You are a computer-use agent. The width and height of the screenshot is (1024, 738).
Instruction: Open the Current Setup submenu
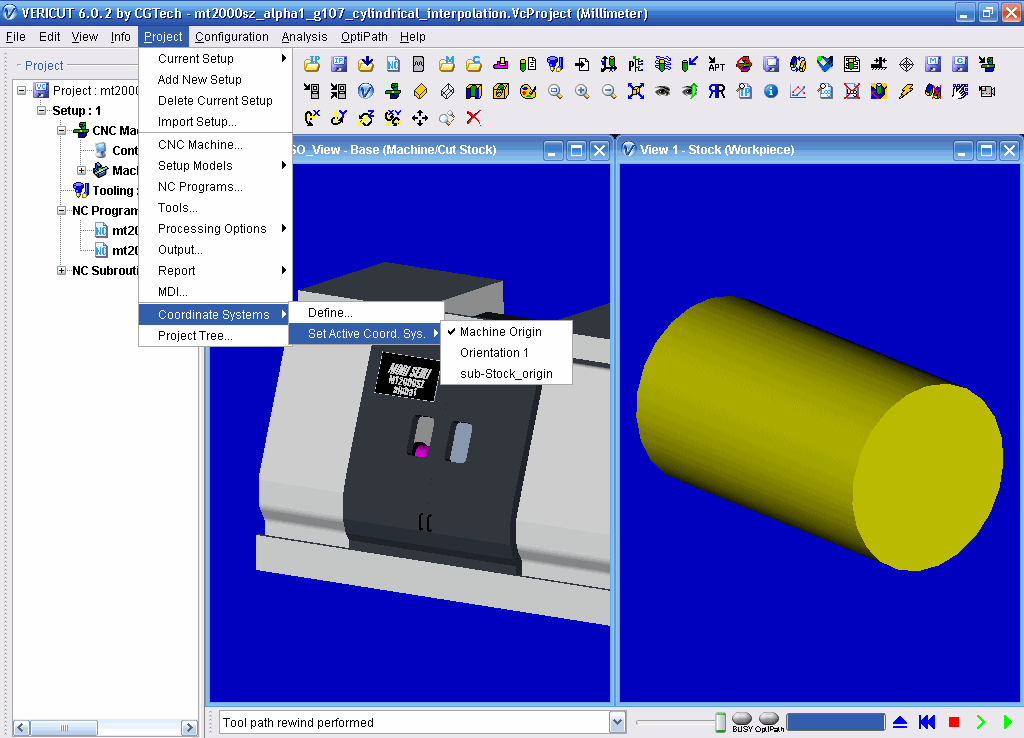(215, 59)
